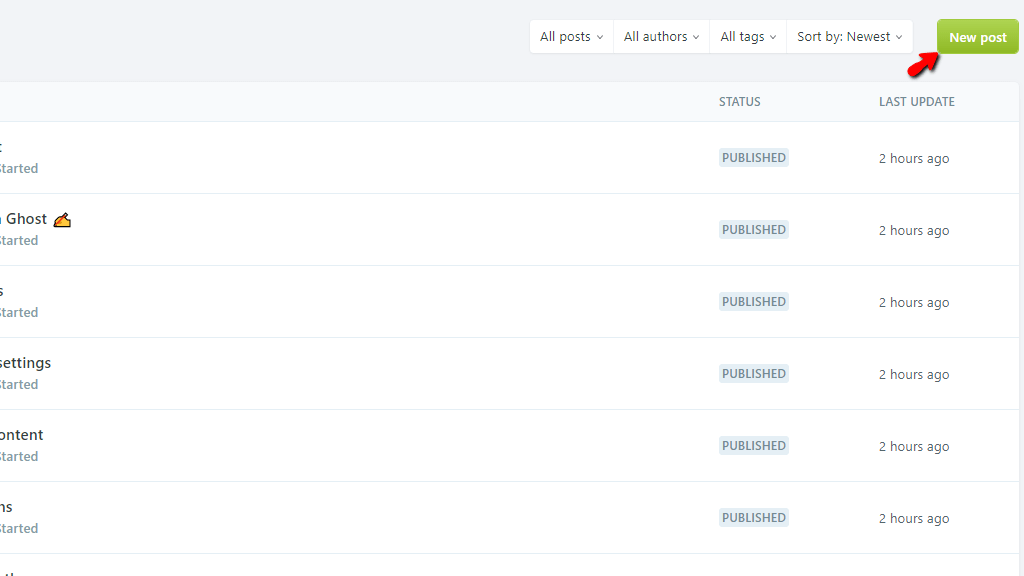Open the Sort by: Newest dropdown
1024x576 pixels.
pos(849,37)
